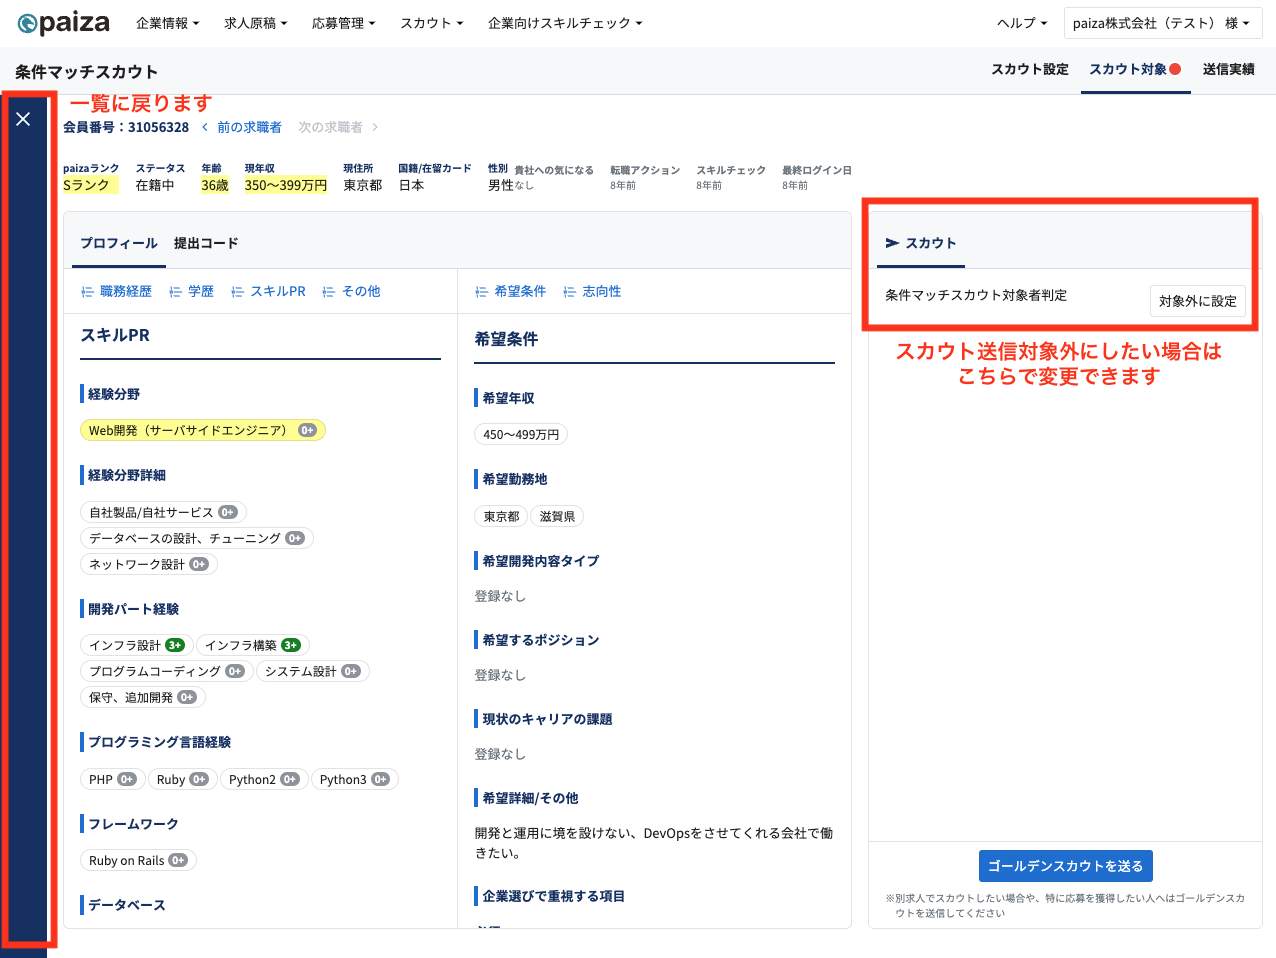This screenshot has width=1276, height=958.
Task: Select the スカウト panel tab
Action: click(921, 243)
